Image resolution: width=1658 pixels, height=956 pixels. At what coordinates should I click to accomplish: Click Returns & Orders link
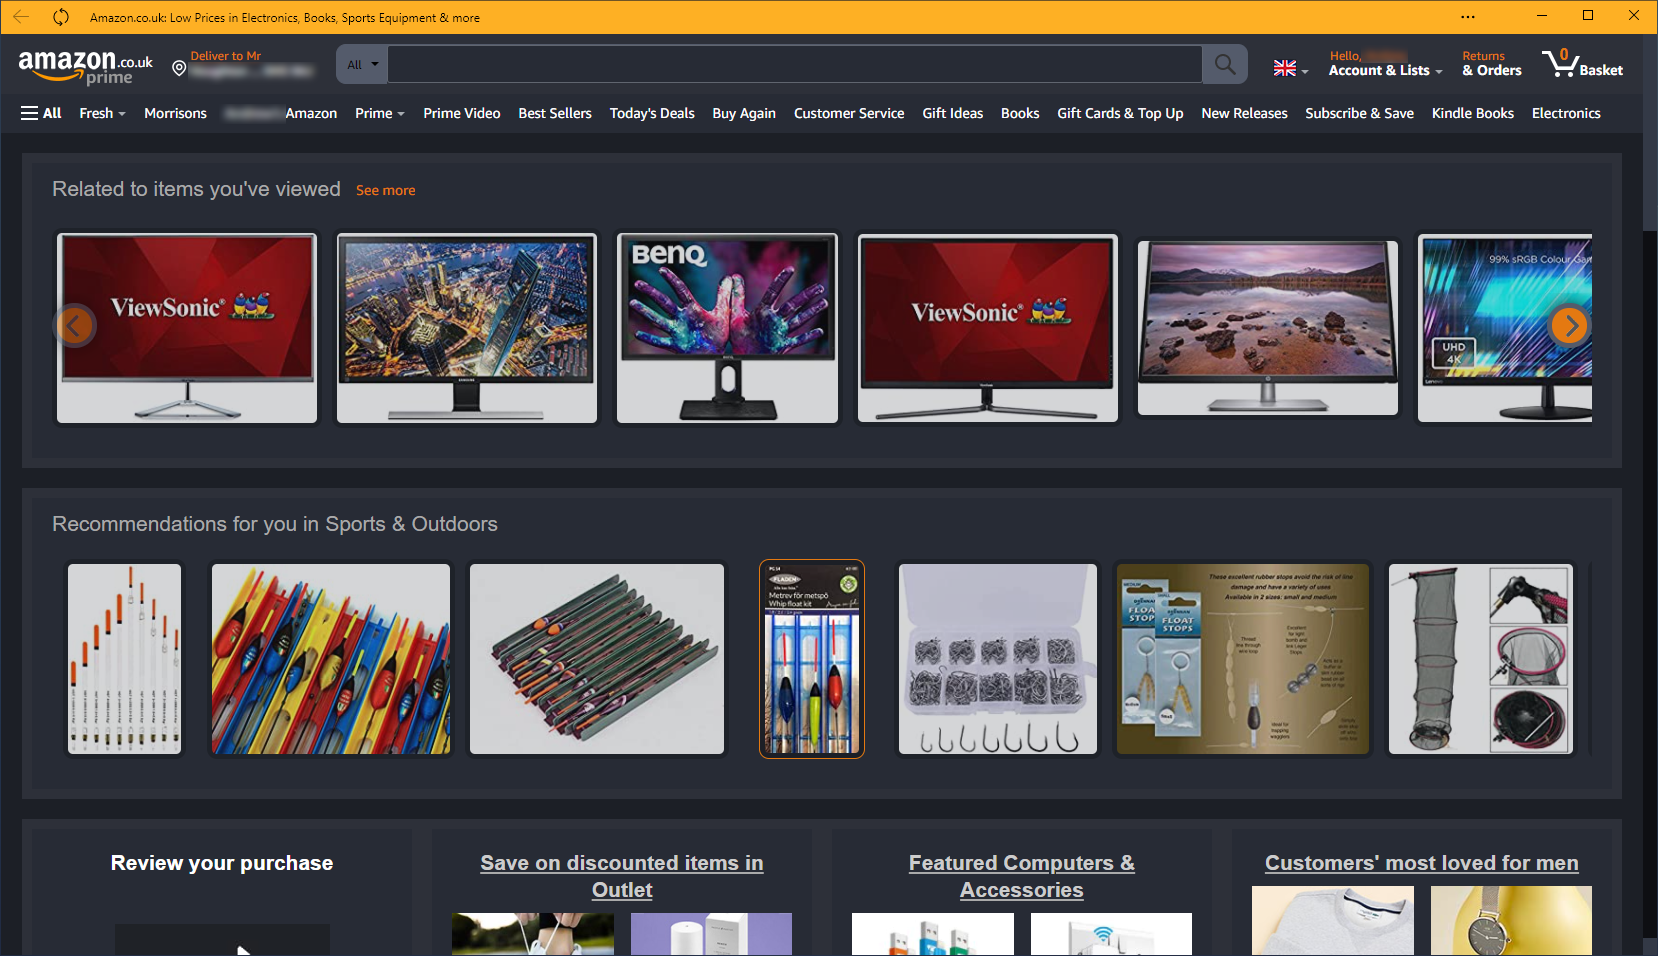coord(1492,64)
